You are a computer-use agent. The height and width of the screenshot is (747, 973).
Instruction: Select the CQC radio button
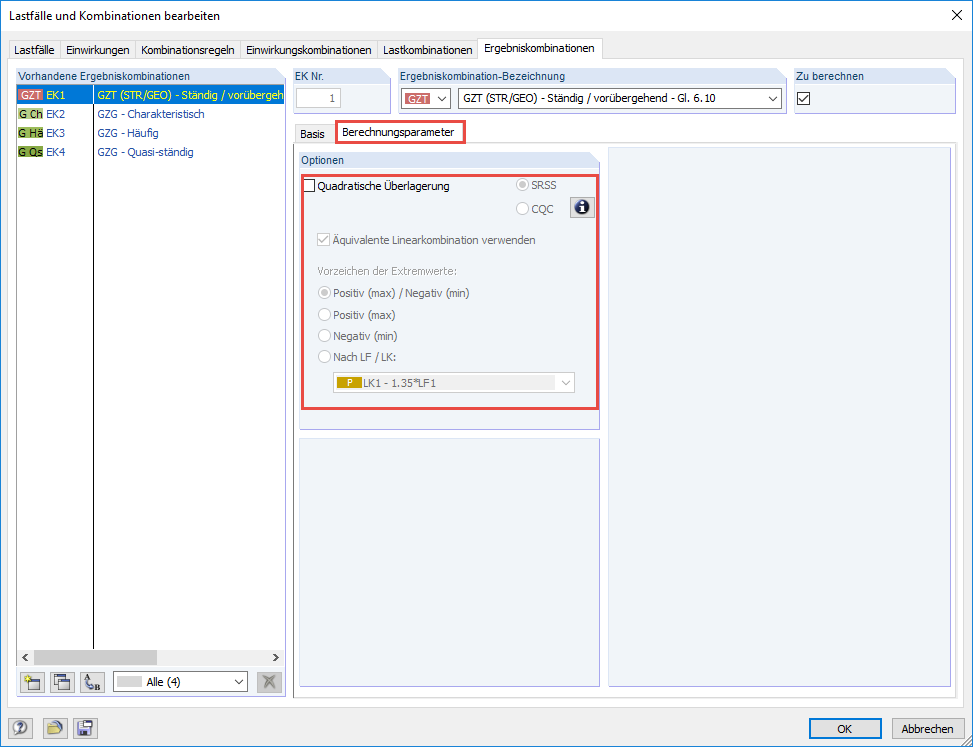(x=522, y=209)
